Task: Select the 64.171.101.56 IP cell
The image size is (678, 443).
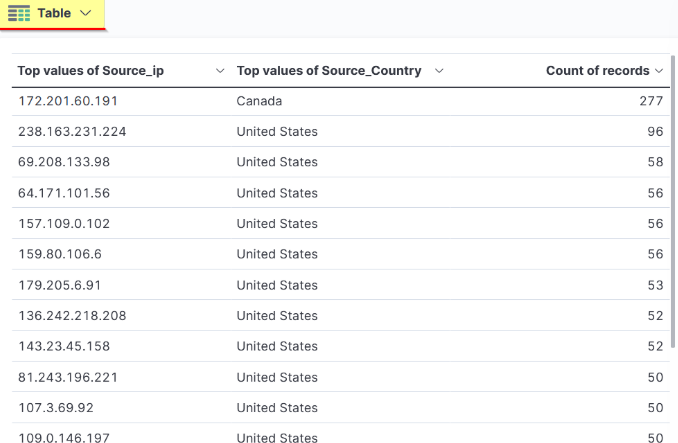Action: (64, 193)
